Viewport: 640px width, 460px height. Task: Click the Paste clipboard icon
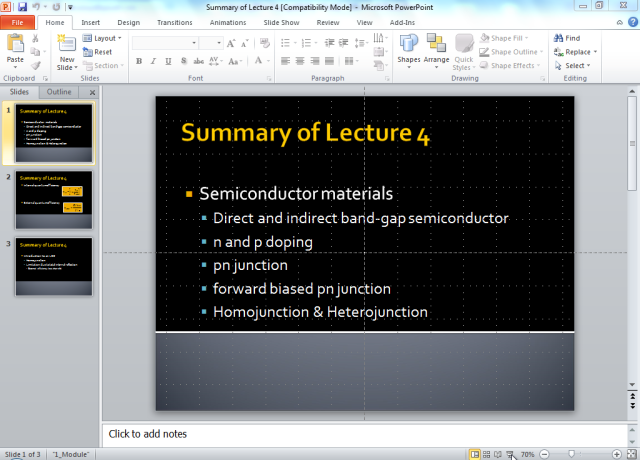pos(15,43)
